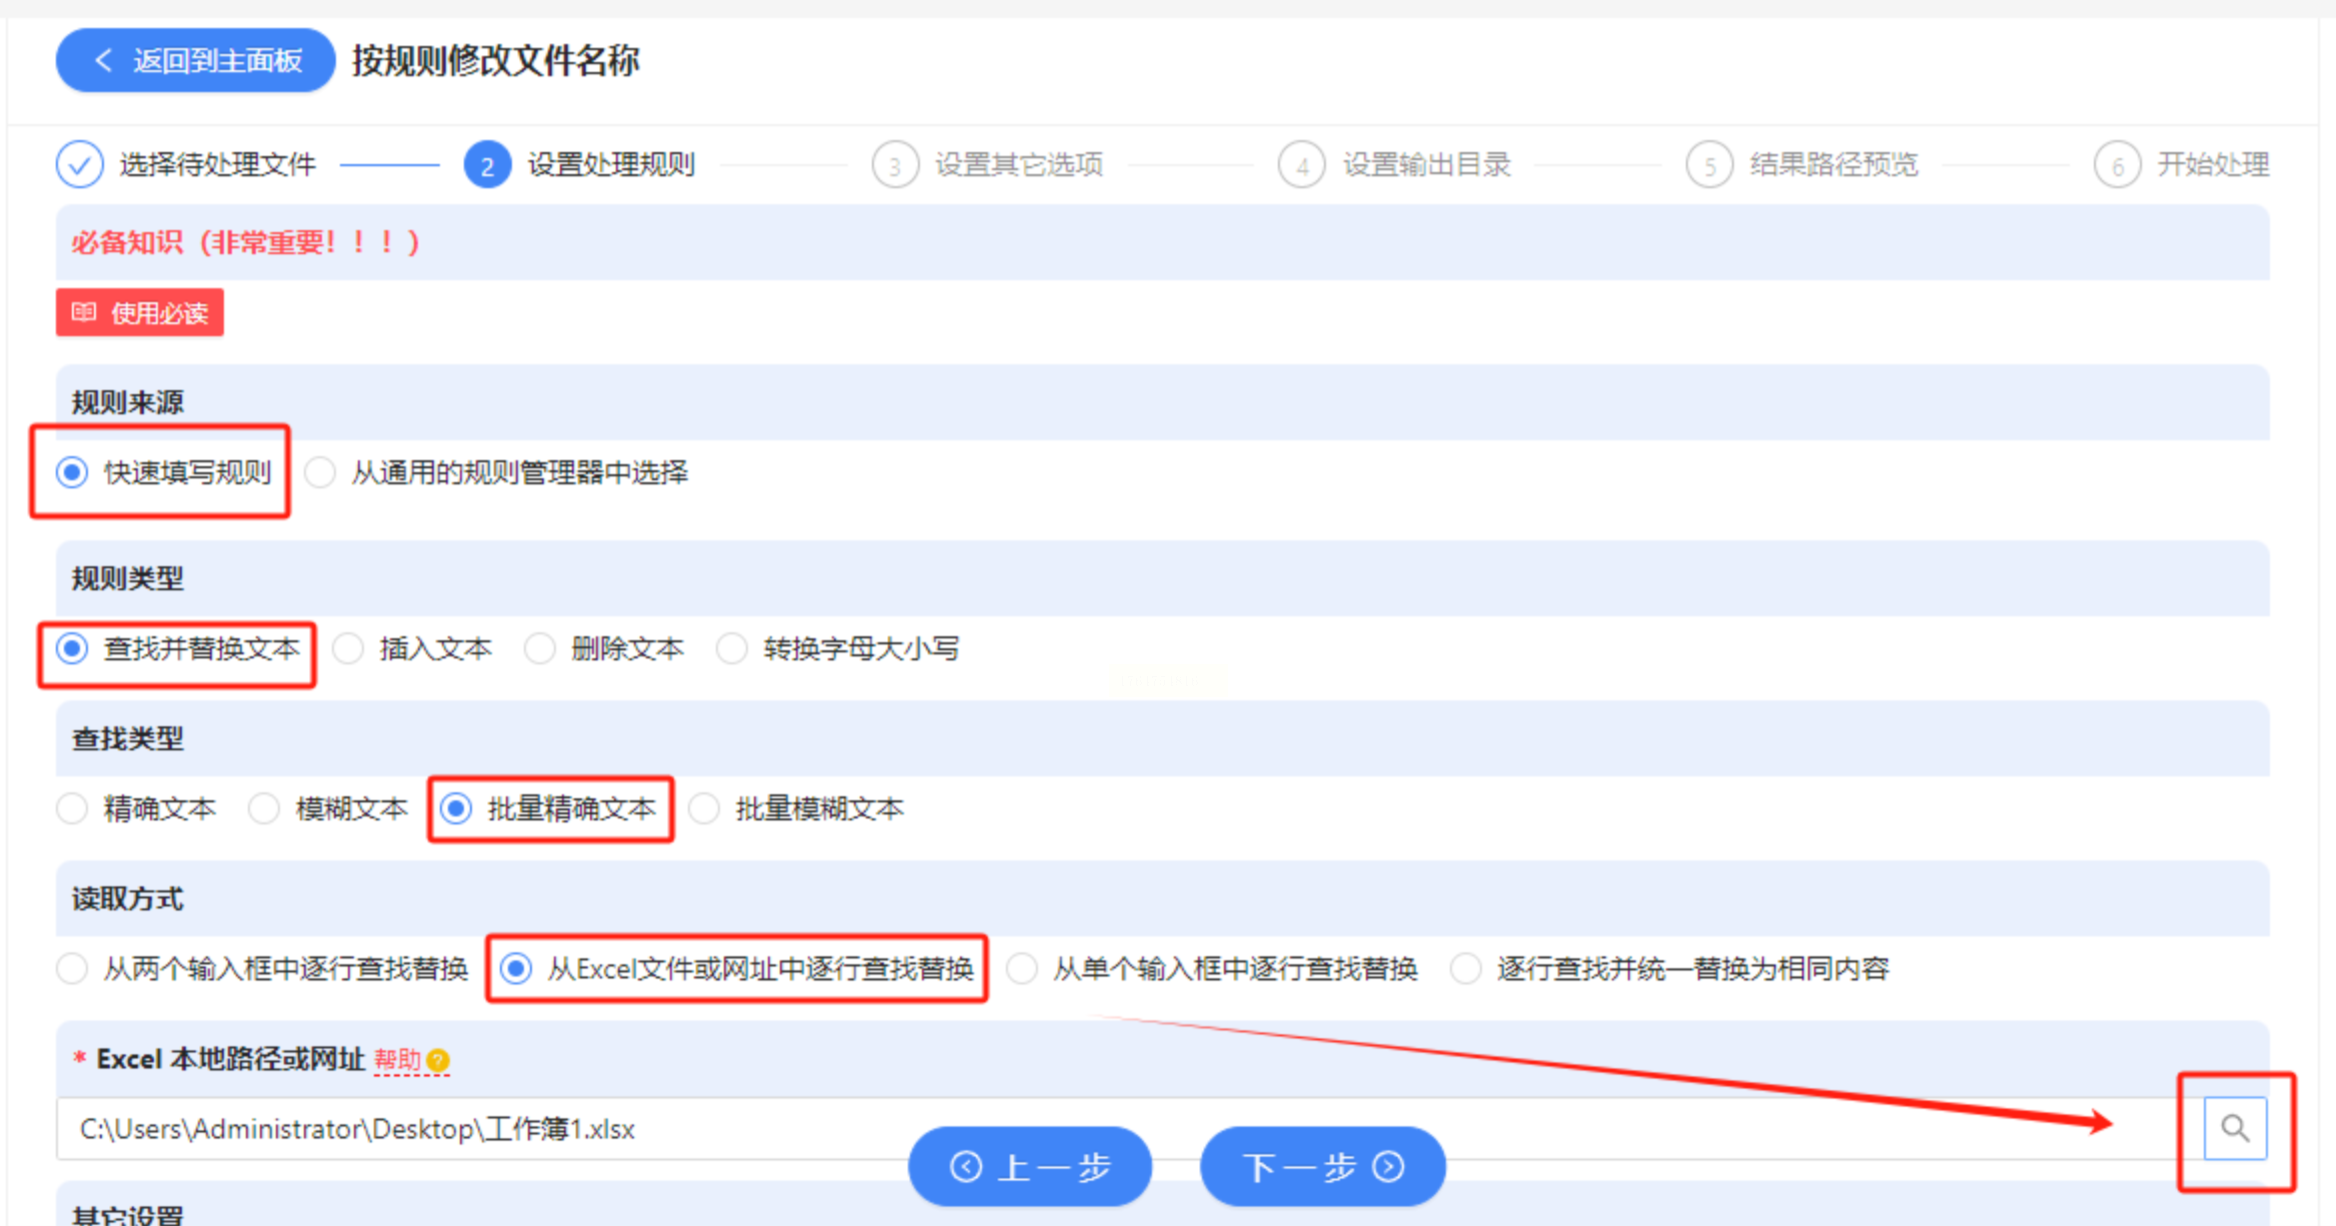Open the 帮助 help link
Viewport: 2336px width, 1226px height.
click(398, 1060)
